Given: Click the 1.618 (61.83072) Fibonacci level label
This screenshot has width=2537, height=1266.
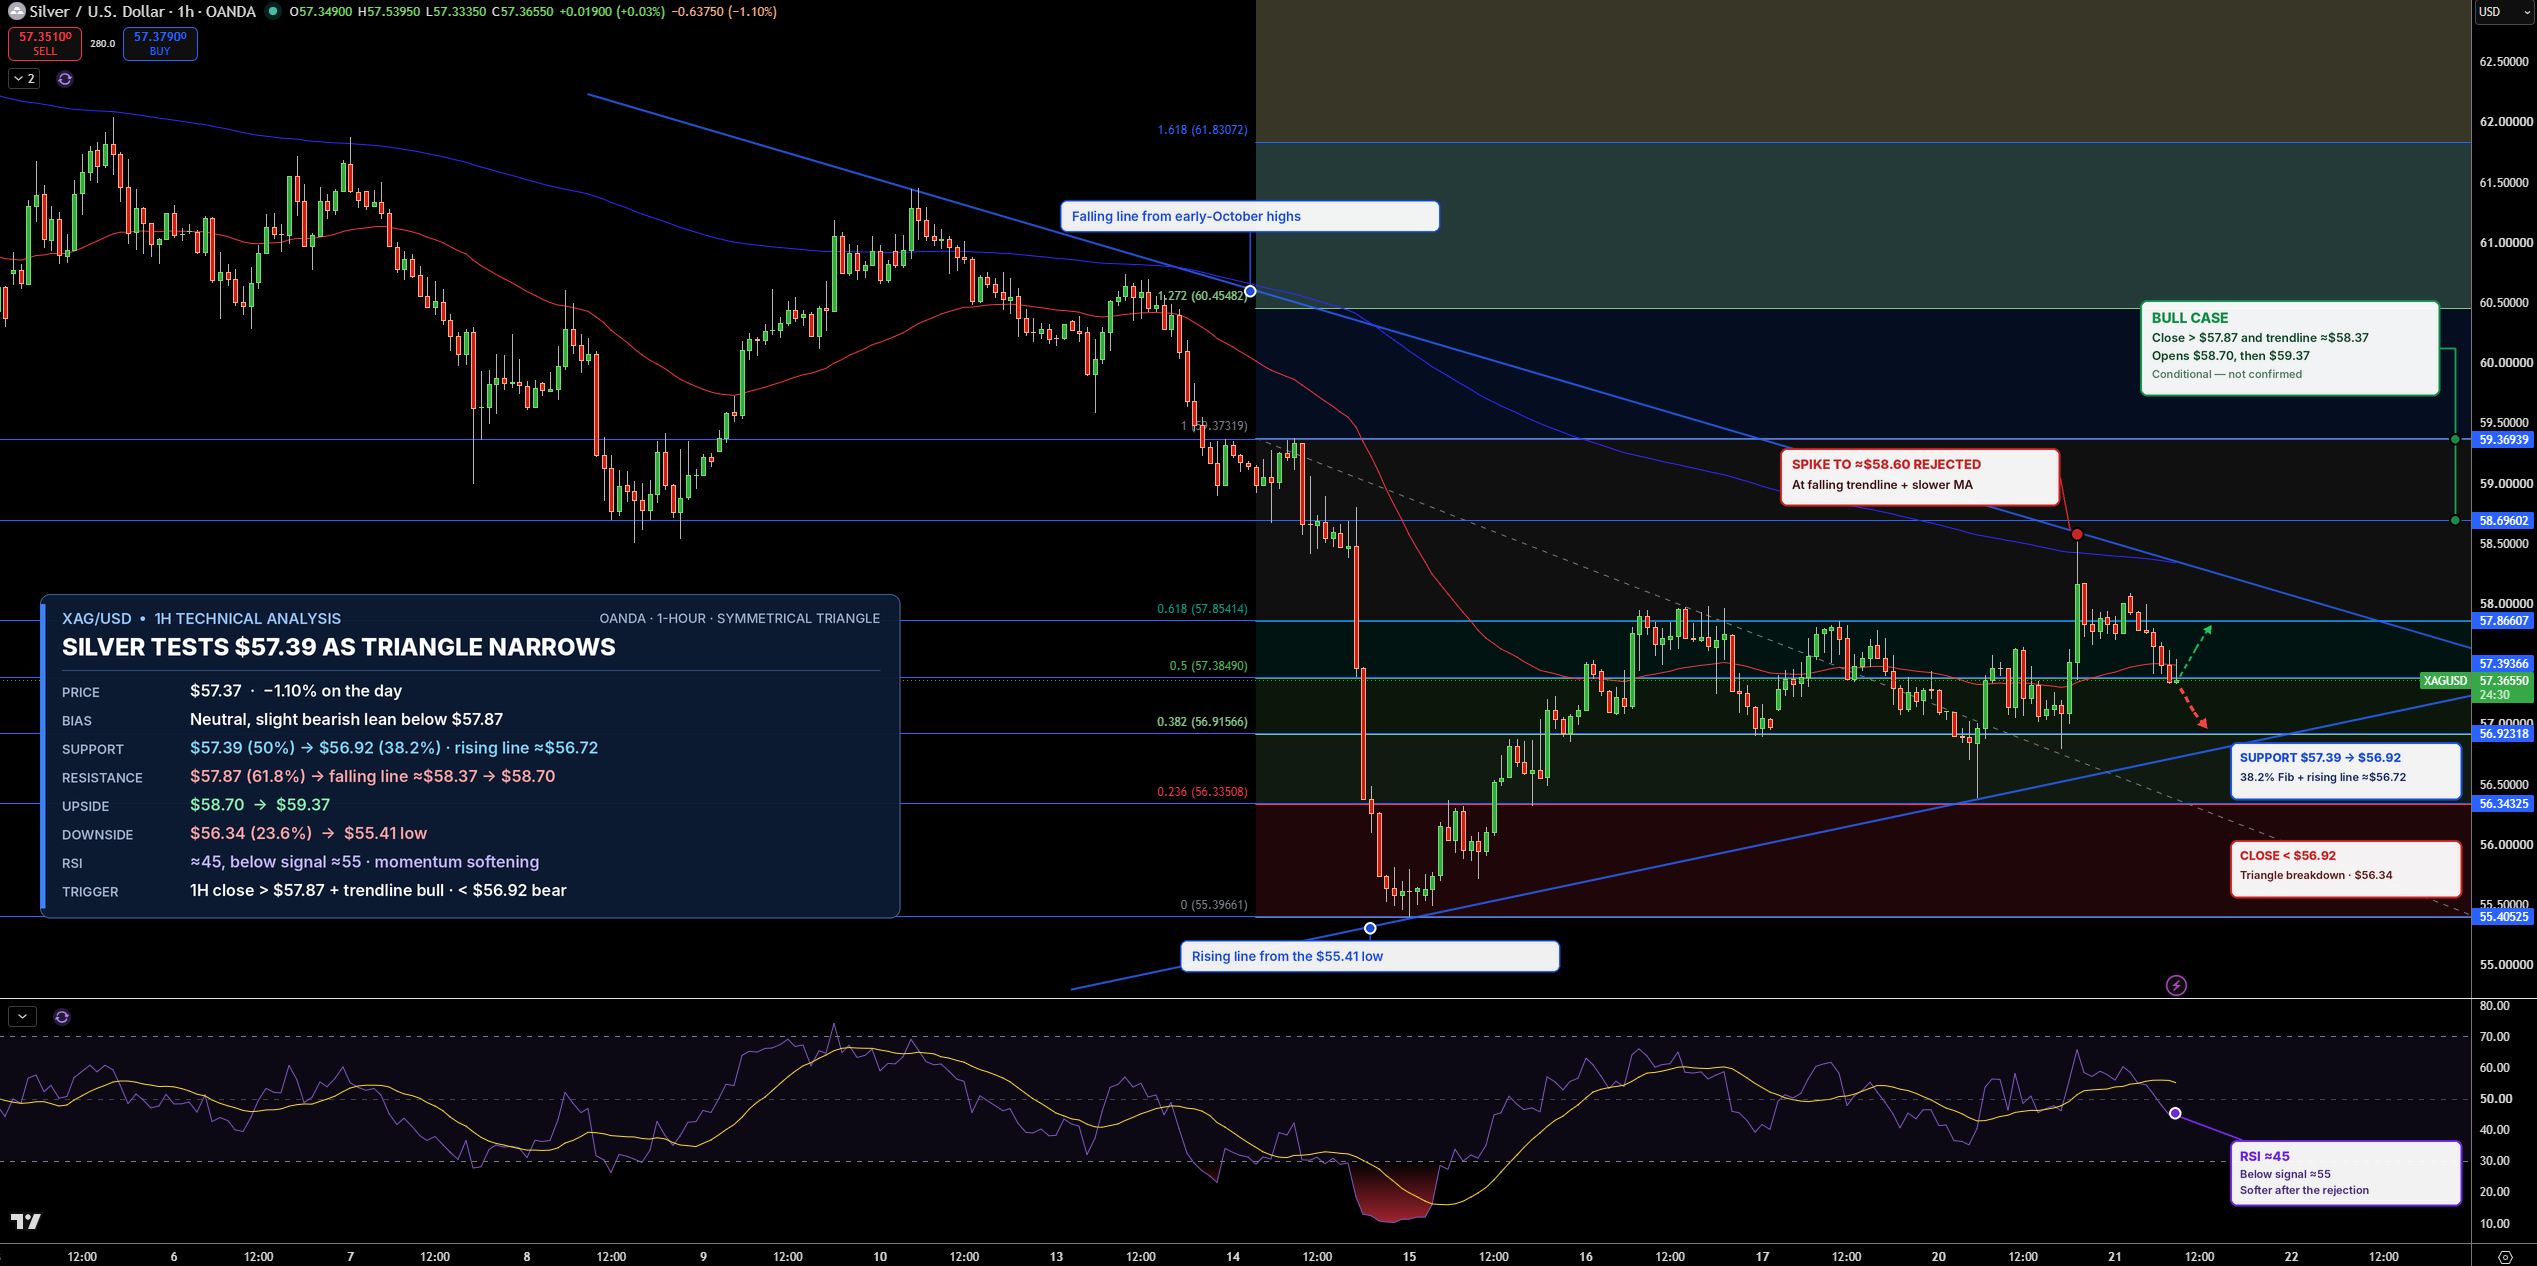Looking at the screenshot, I should pyautogui.click(x=1202, y=130).
